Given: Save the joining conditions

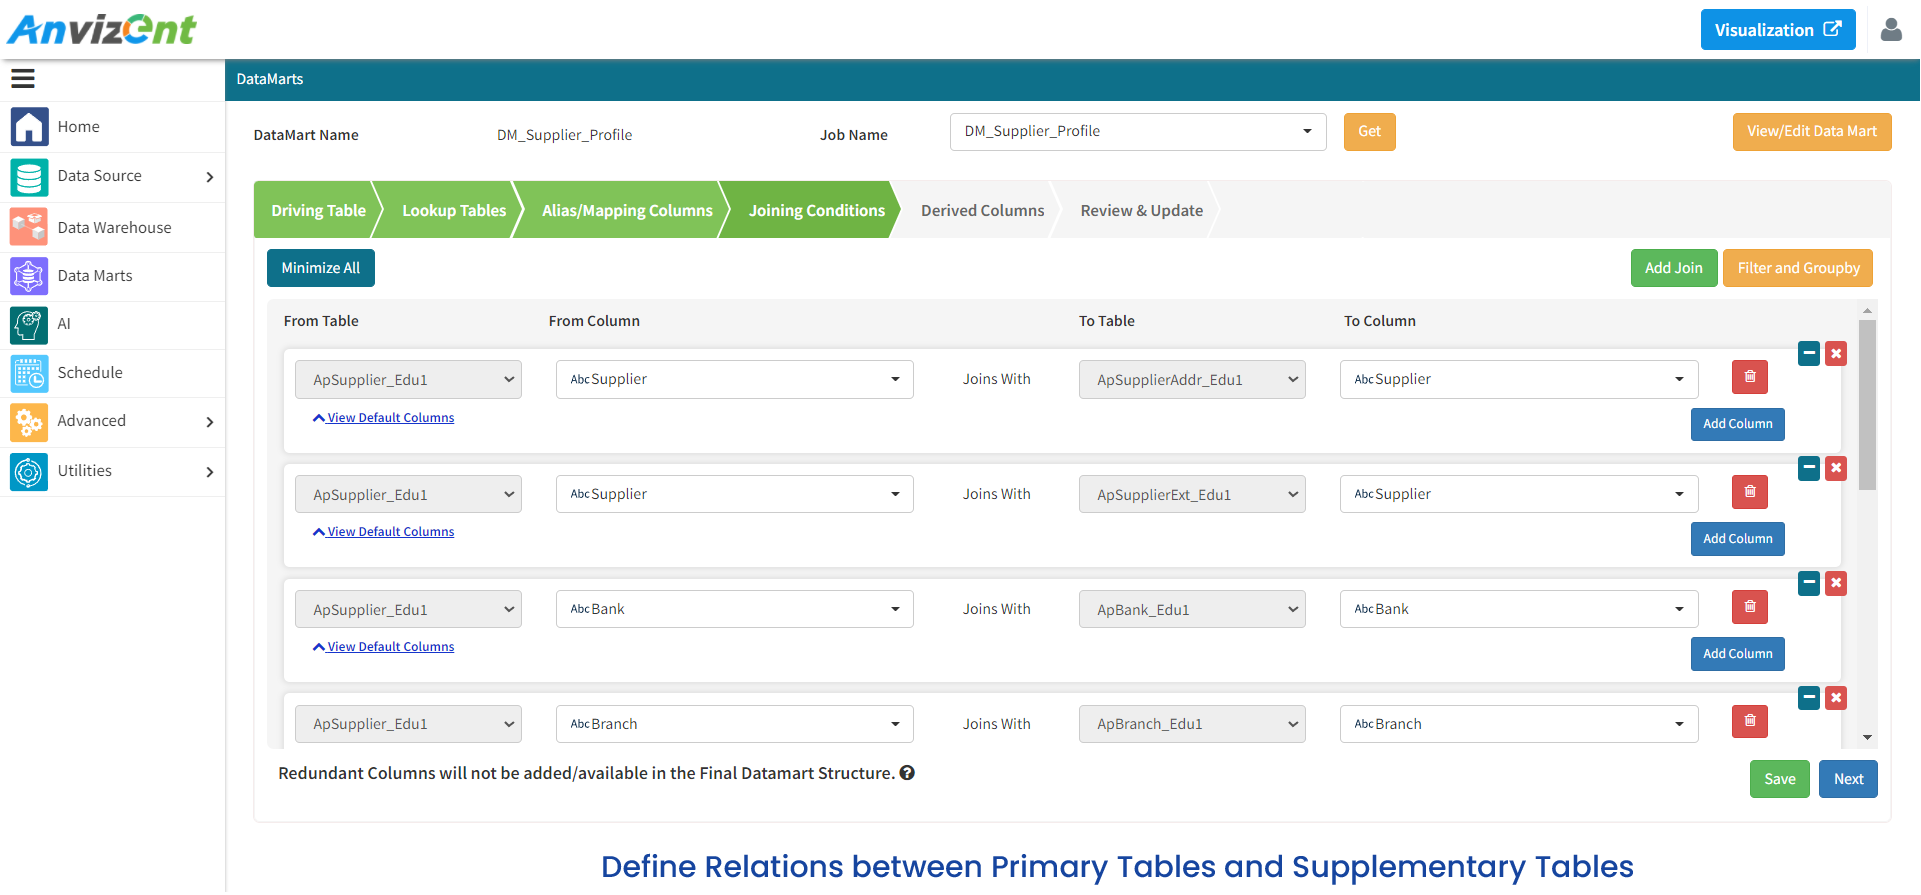Looking at the screenshot, I should point(1779,779).
